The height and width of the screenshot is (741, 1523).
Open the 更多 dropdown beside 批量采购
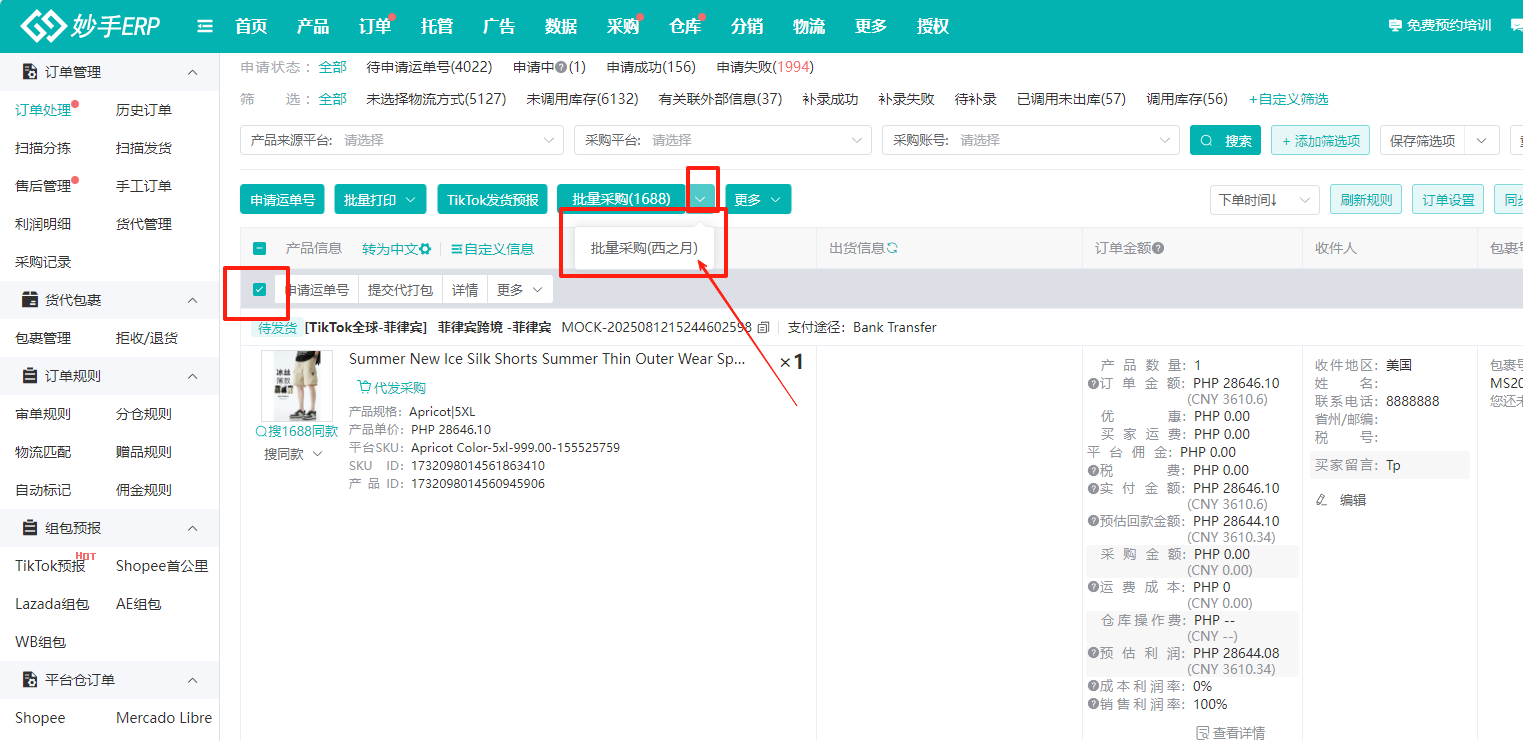pos(758,199)
